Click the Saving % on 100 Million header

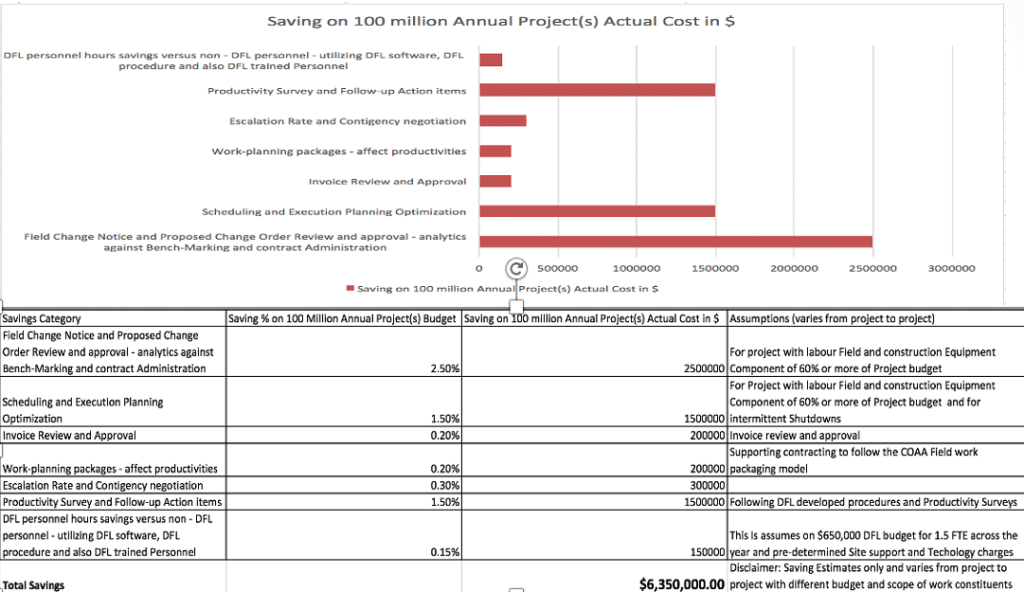tap(344, 318)
